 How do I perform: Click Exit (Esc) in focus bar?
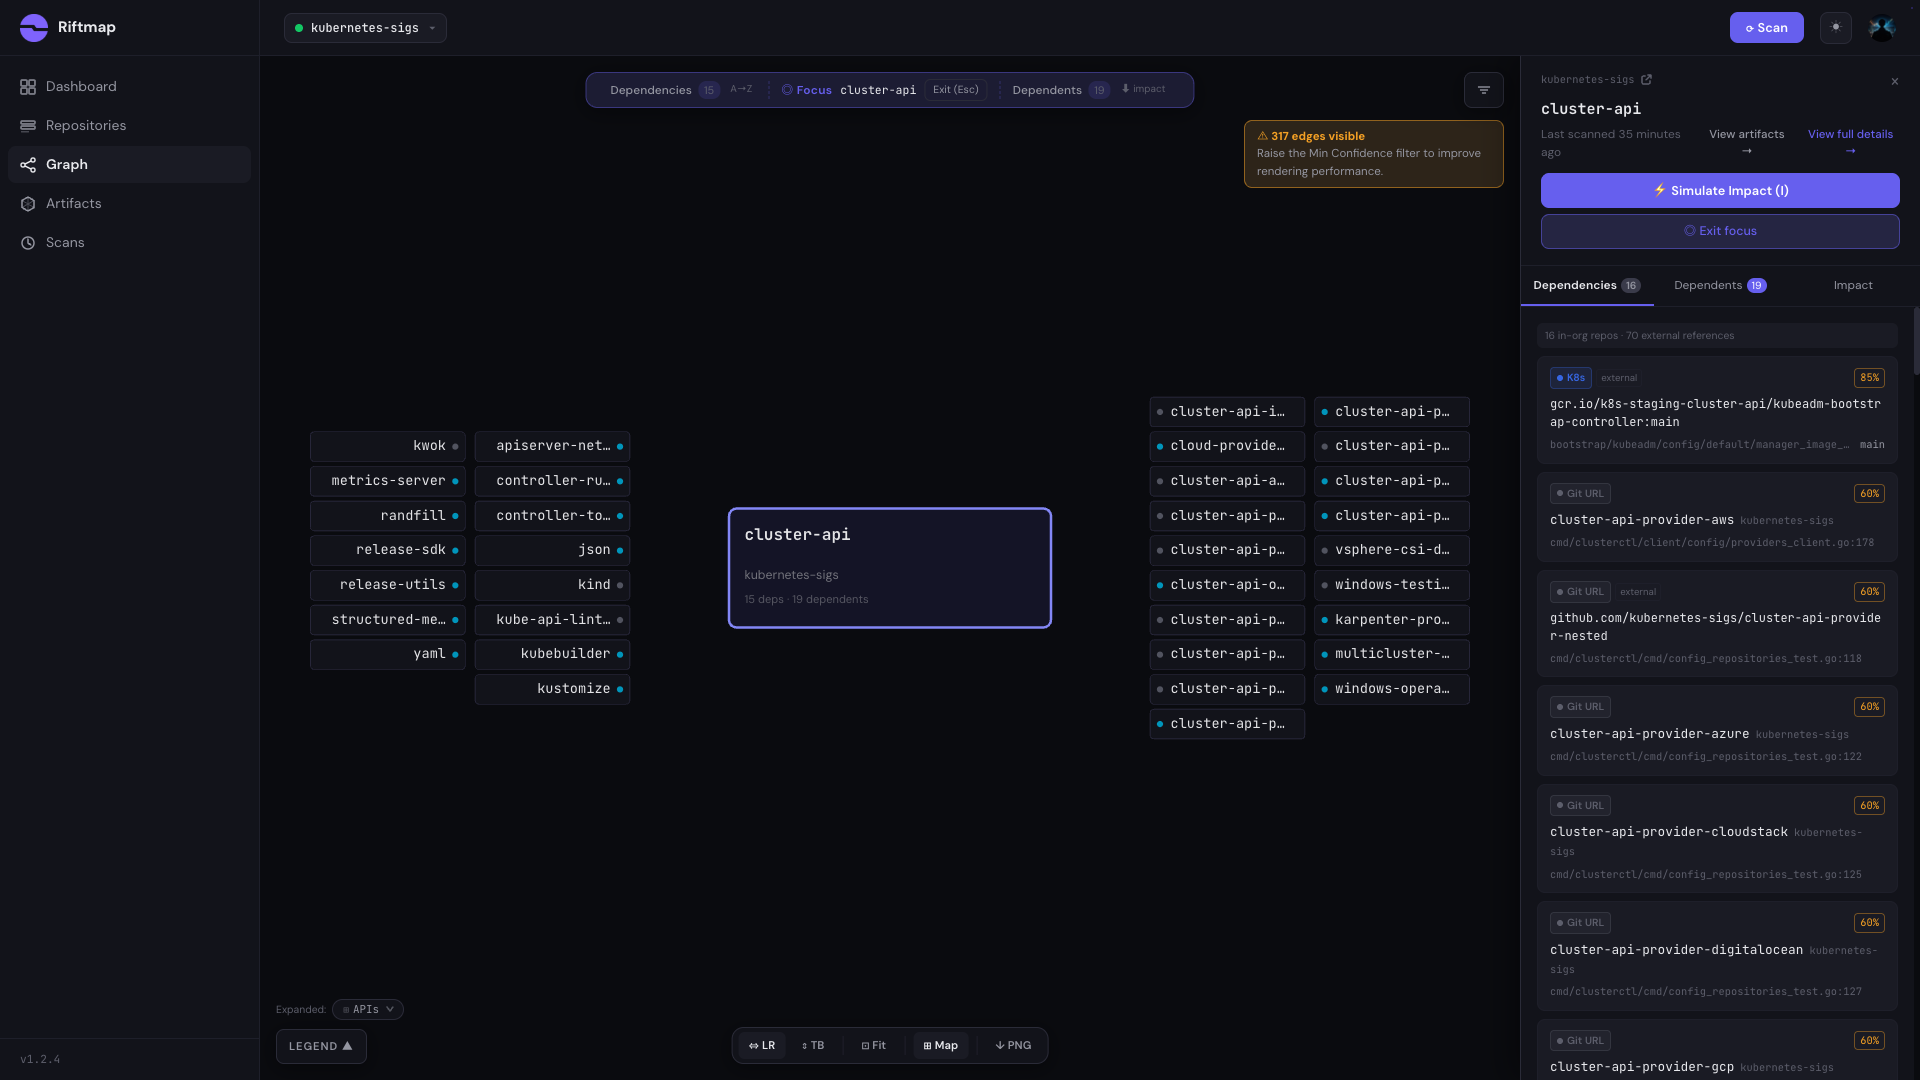955,90
